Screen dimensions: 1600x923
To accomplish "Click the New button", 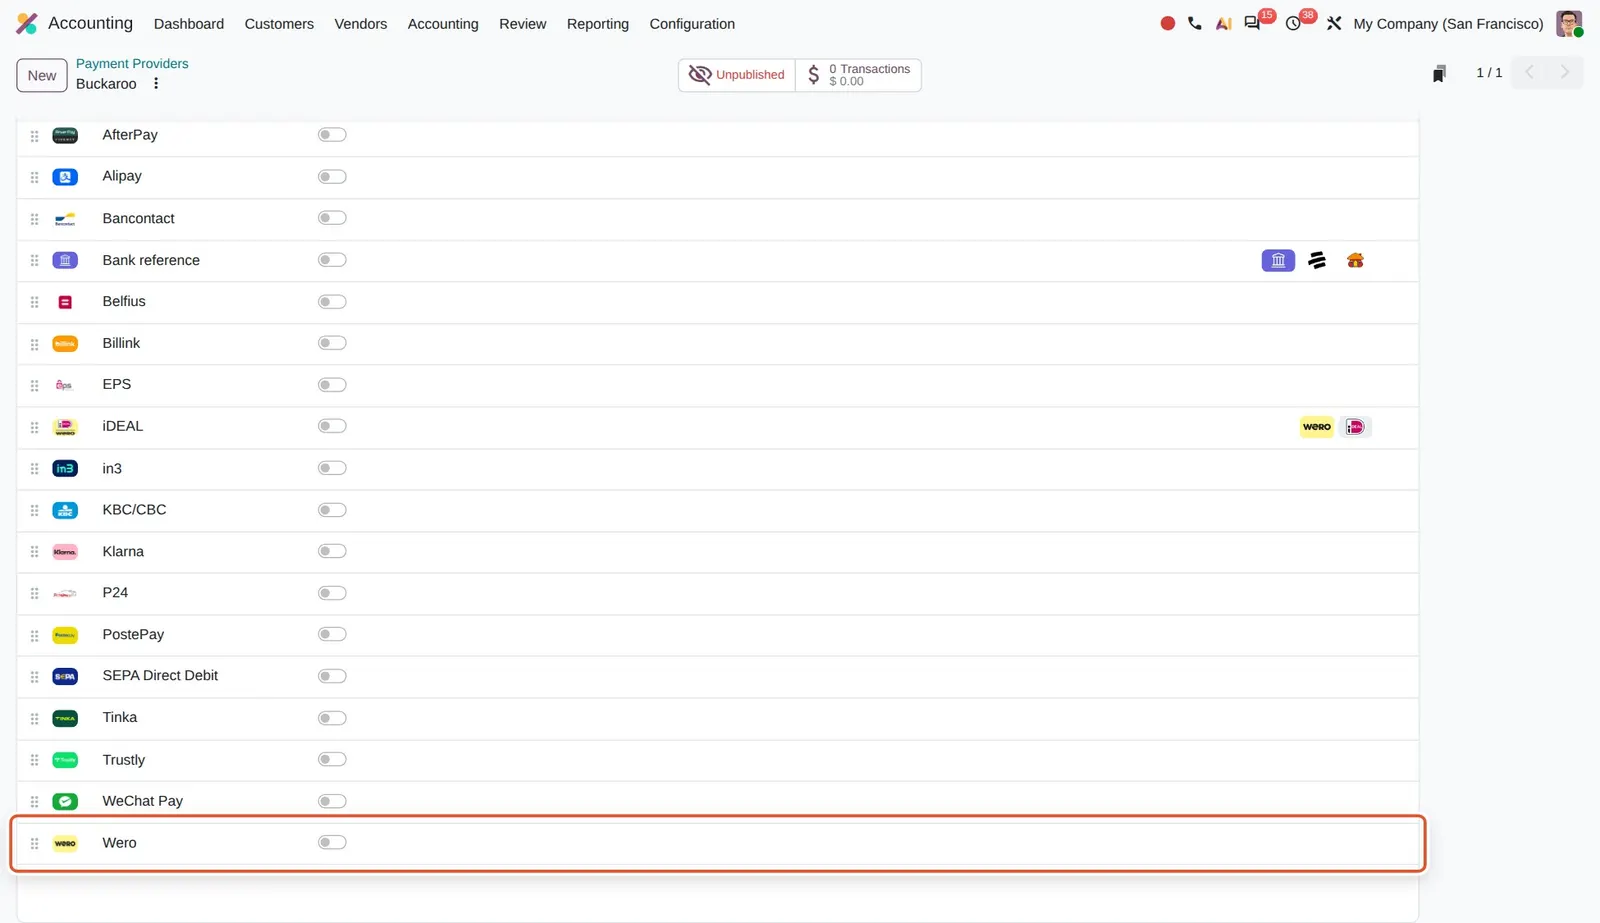I will click(x=42, y=75).
